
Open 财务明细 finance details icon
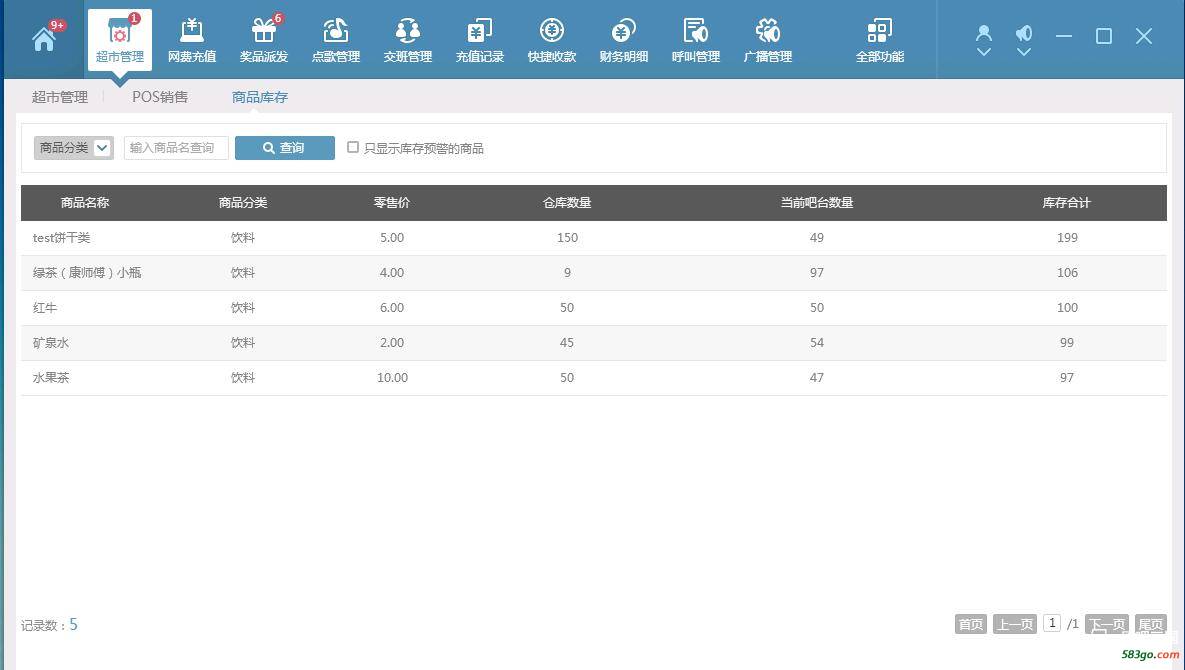pyautogui.click(x=624, y=40)
